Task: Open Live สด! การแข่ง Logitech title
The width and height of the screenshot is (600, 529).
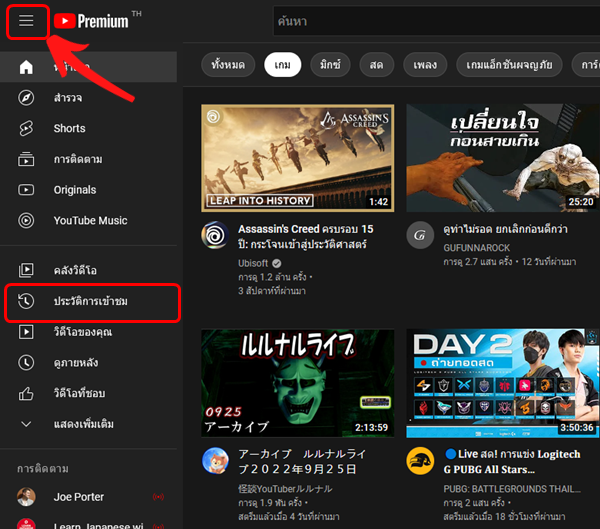Action: (x=512, y=462)
